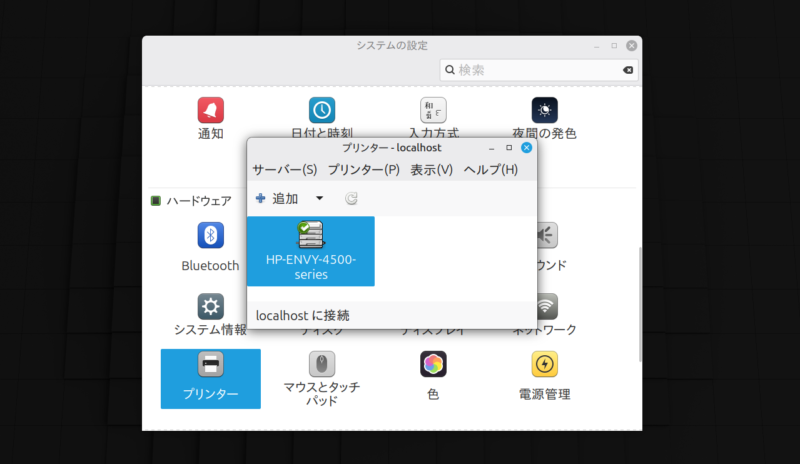Open the 色 (Color) settings icon
Image resolution: width=800 pixels, height=464 pixels.
pos(433,365)
